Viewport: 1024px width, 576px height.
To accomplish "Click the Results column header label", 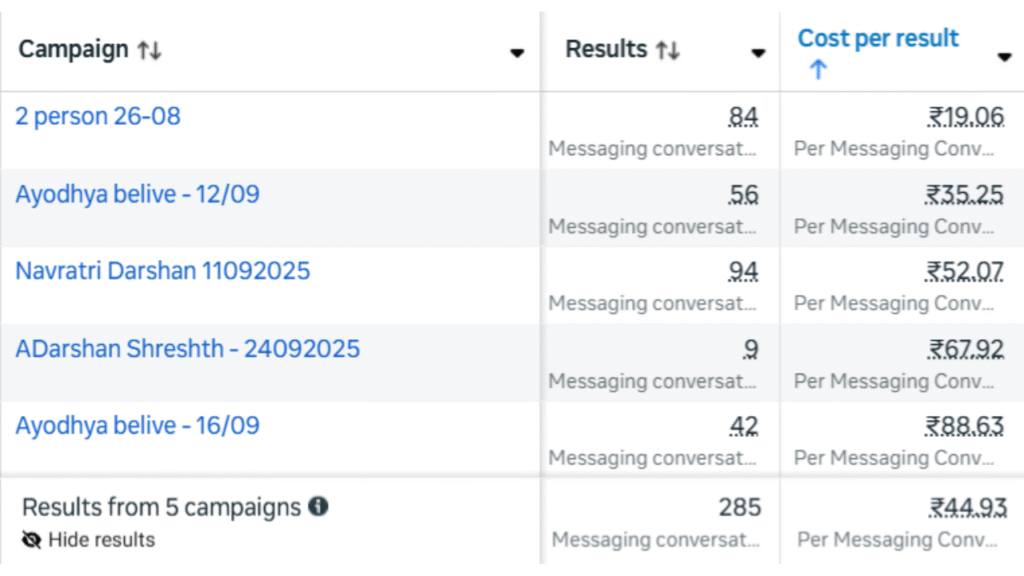I will coord(606,49).
